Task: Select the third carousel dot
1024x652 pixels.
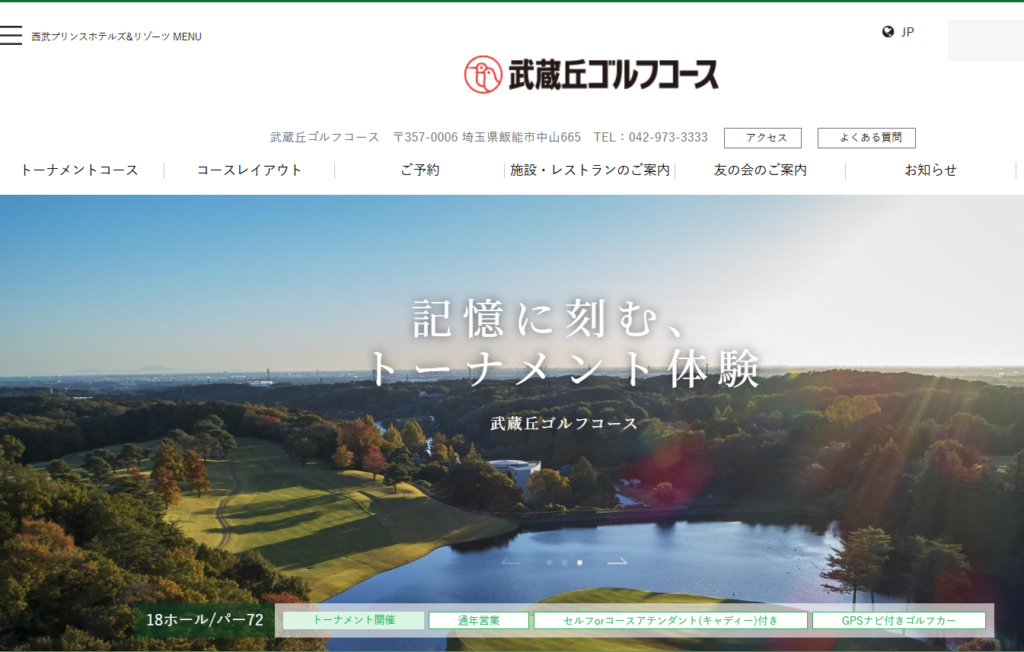Action: pos(579,563)
